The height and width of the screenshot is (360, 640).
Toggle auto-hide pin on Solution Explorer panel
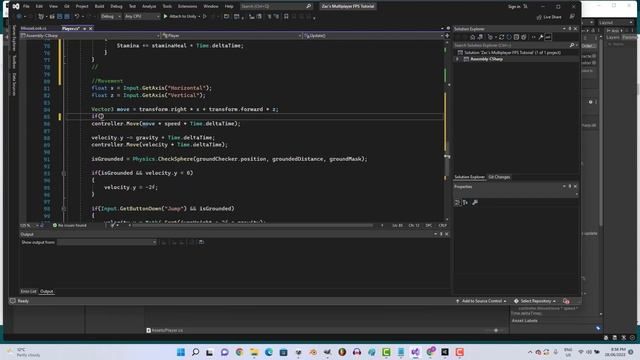[x=570, y=29]
